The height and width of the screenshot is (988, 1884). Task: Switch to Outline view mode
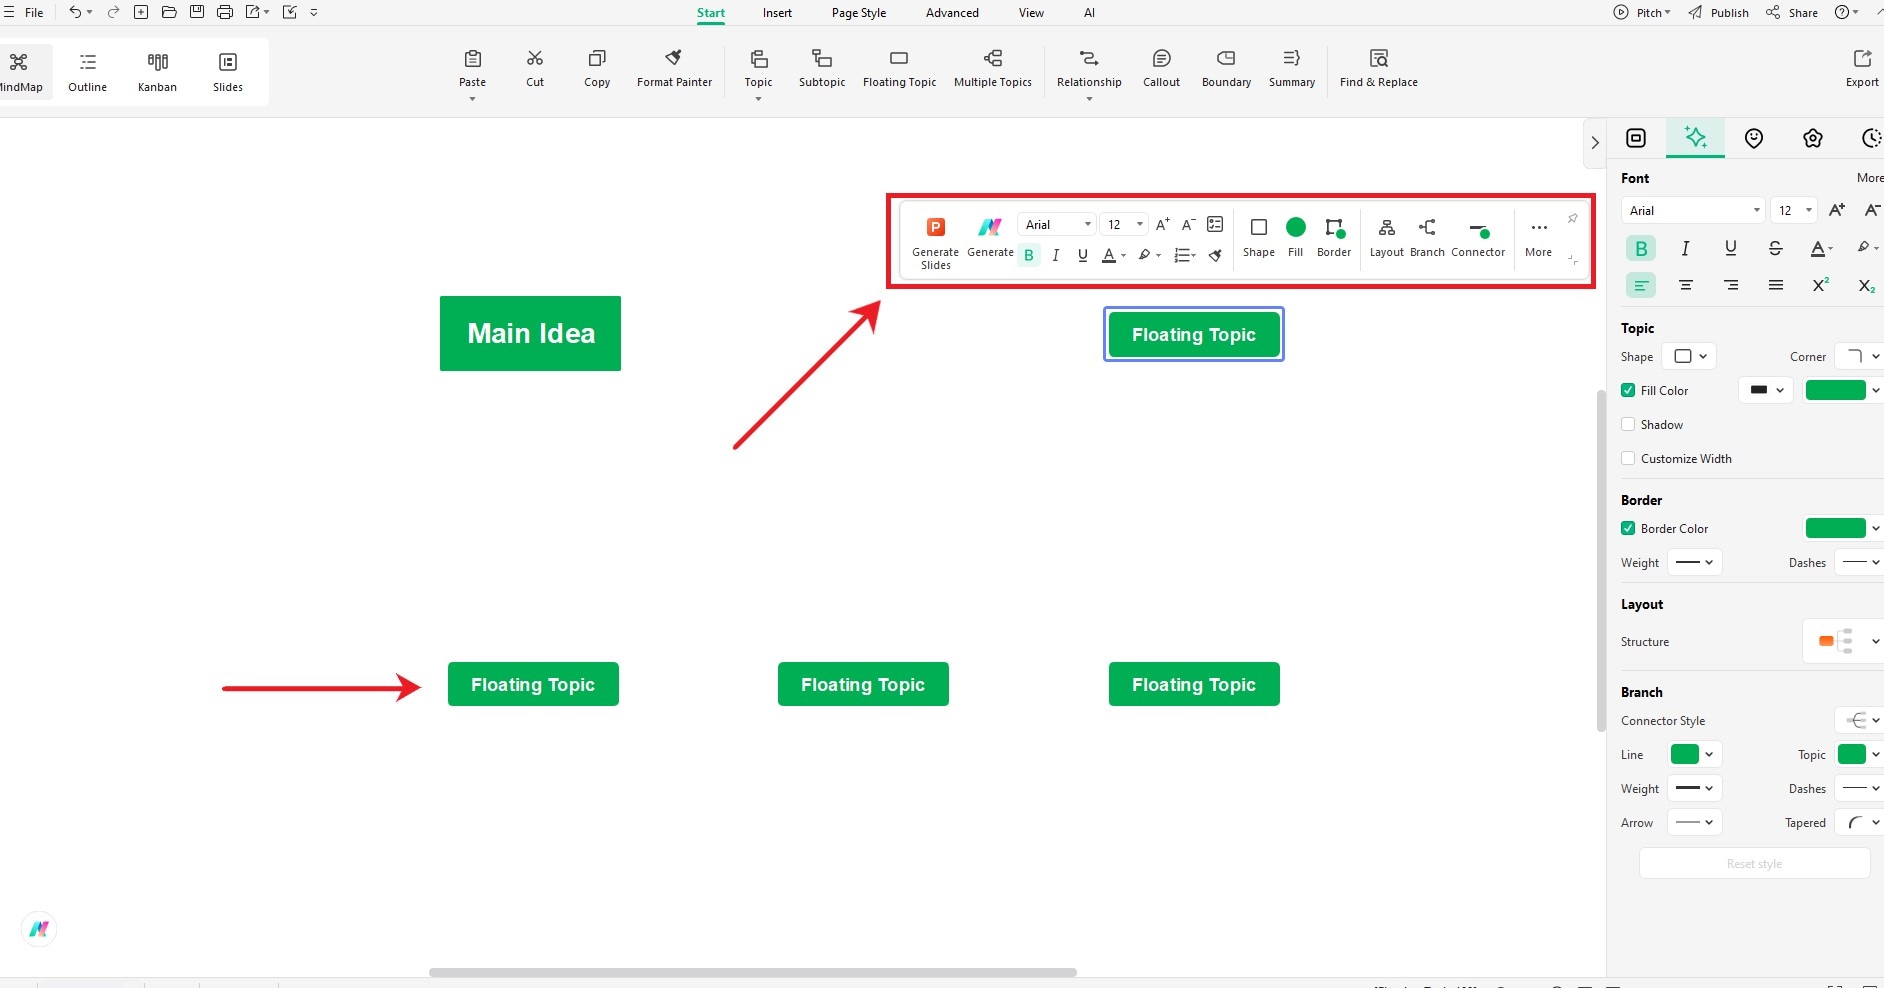pos(88,72)
